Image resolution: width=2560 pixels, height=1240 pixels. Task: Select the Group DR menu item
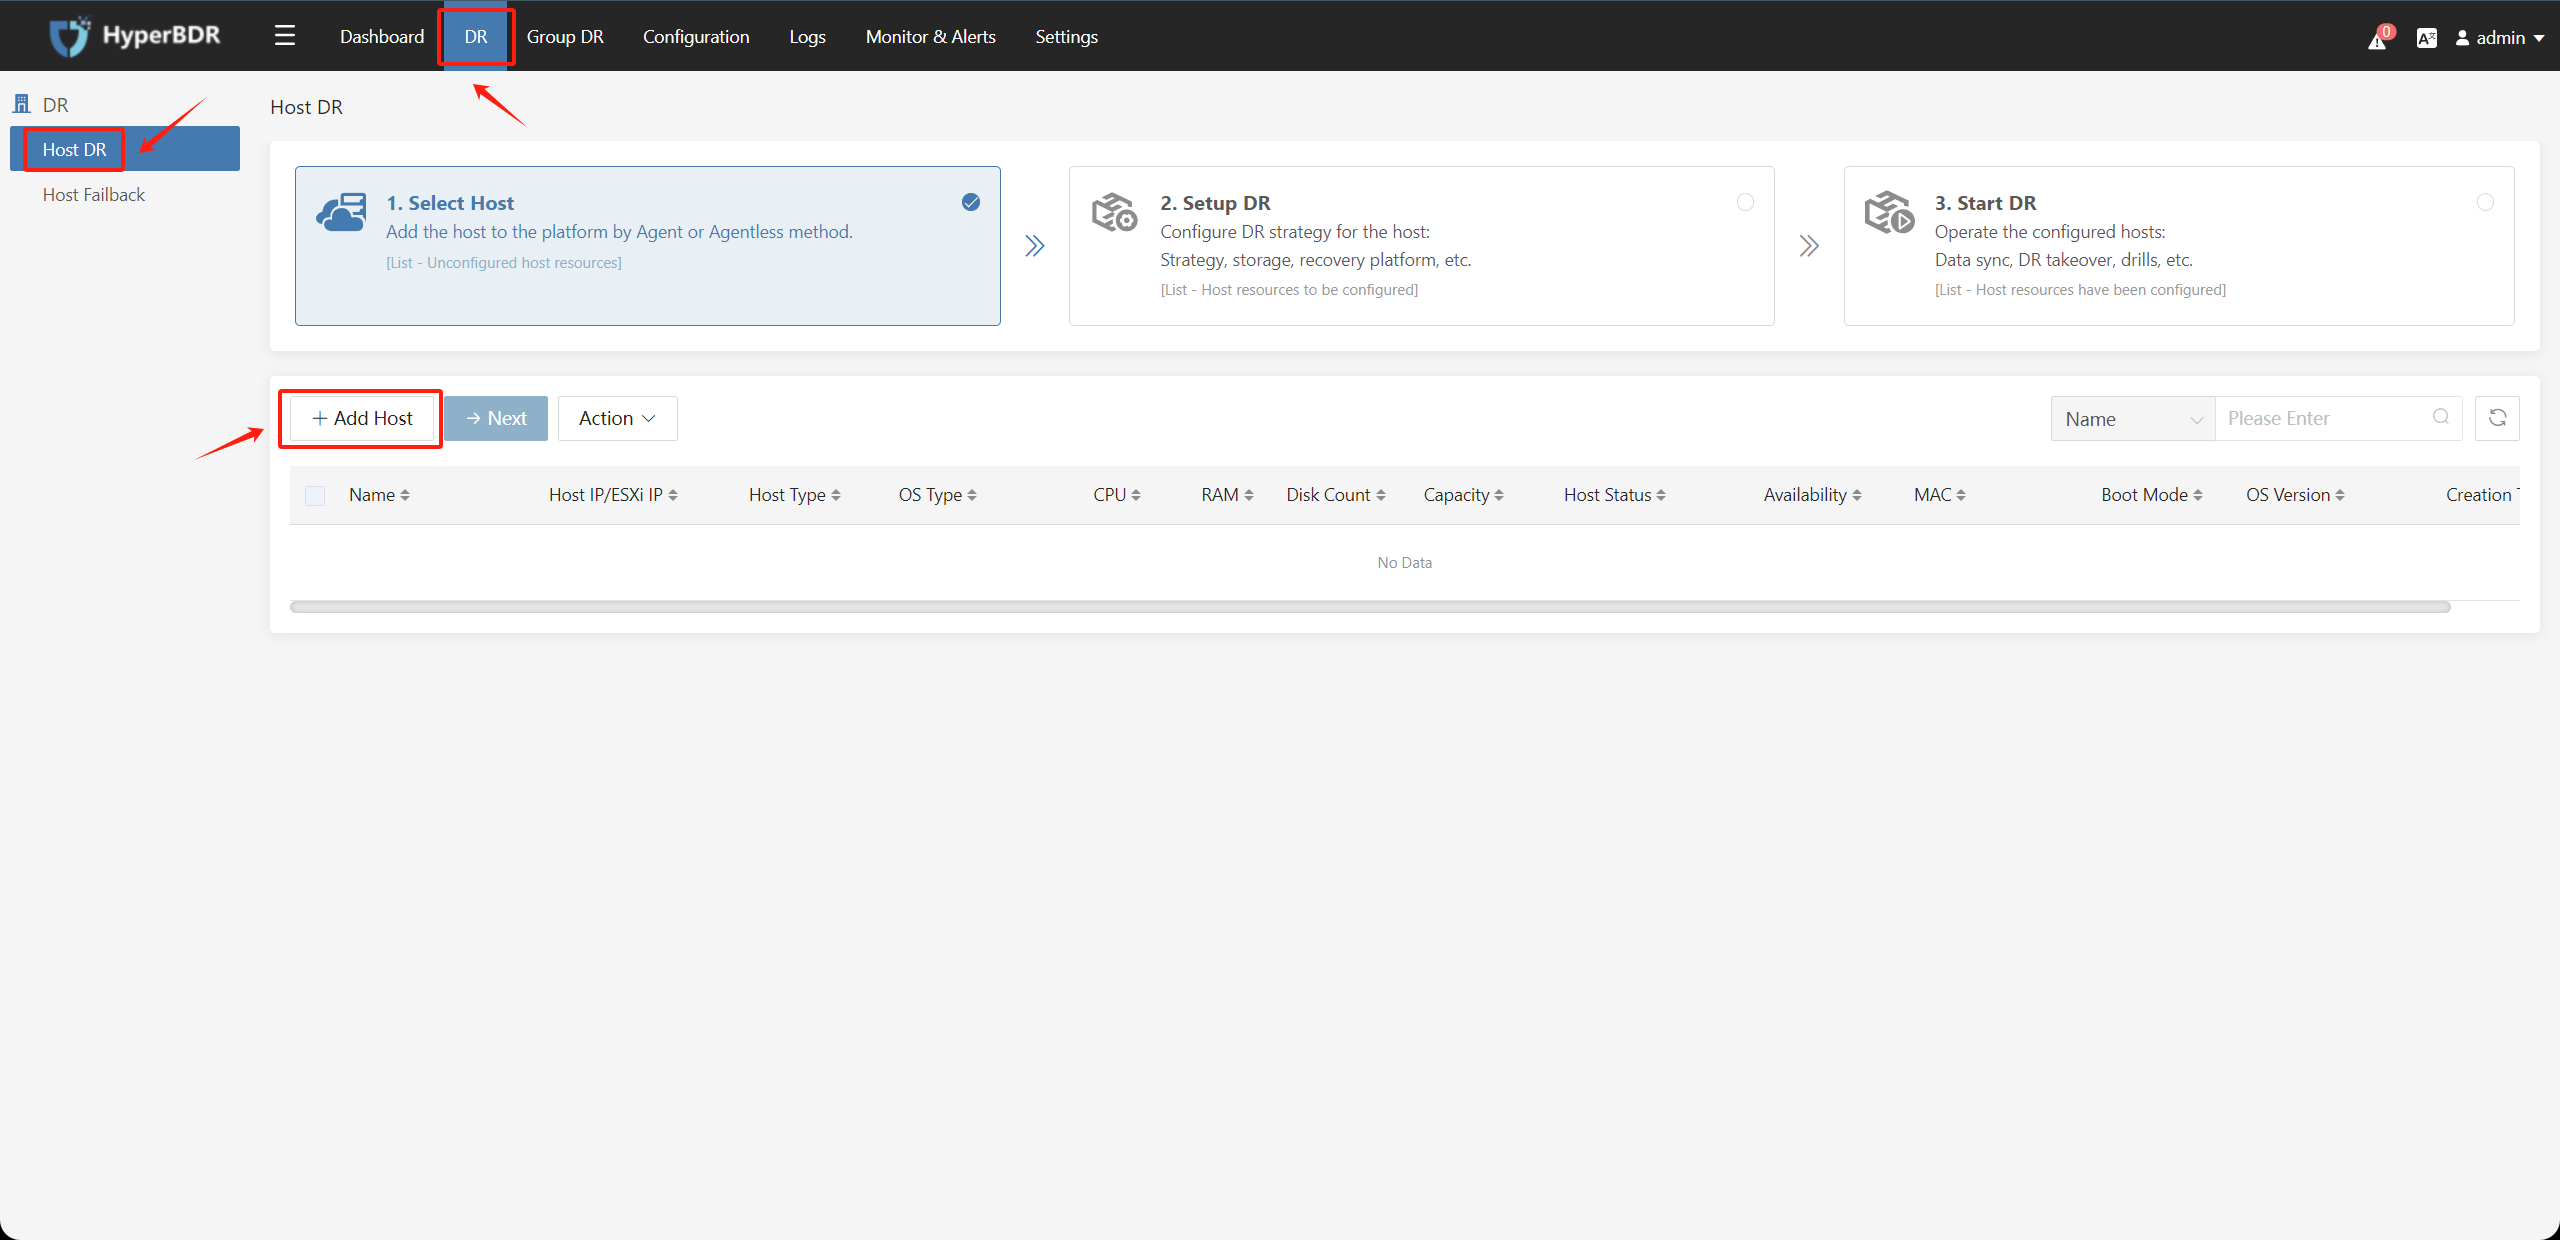click(x=567, y=36)
